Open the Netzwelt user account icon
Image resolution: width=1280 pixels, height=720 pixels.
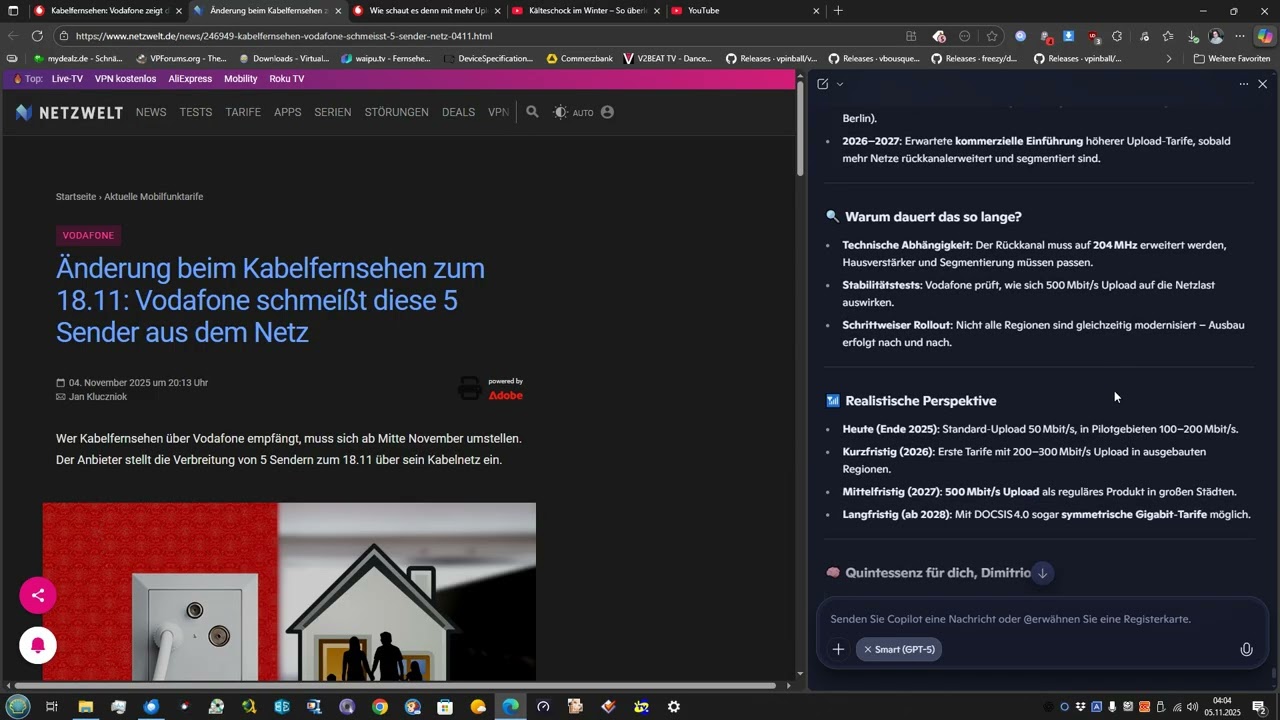607,112
